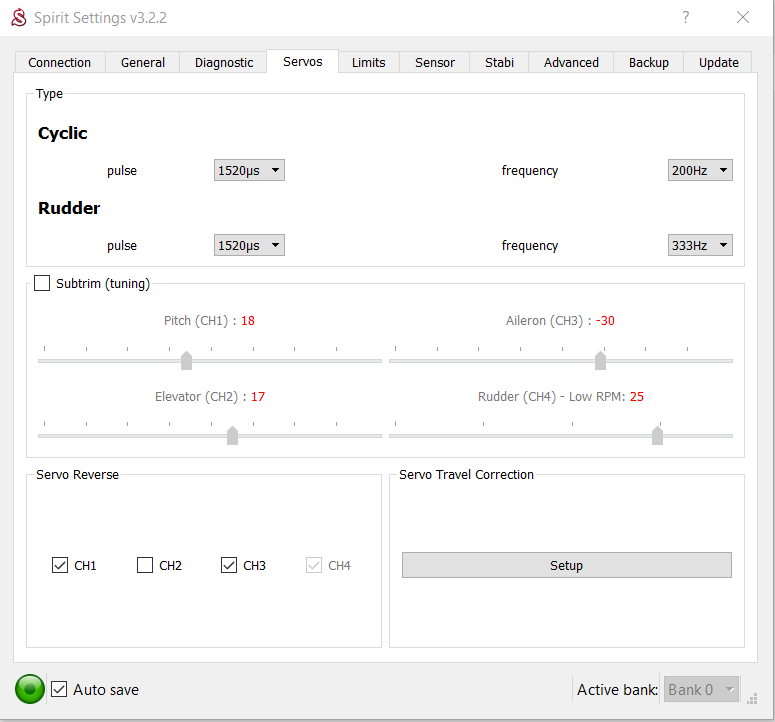775x722 pixels.
Task: Toggle the Auto save checkbox
Action: (x=60, y=689)
